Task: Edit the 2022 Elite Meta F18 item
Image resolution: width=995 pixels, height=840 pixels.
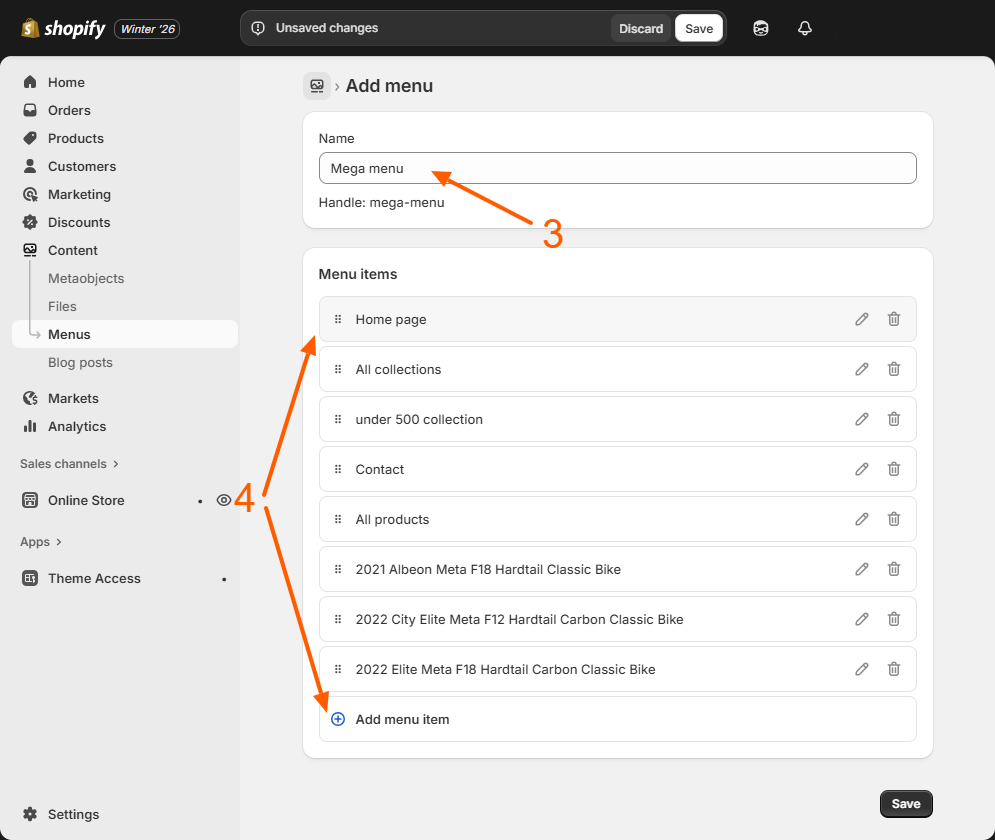Action: pos(861,669)
